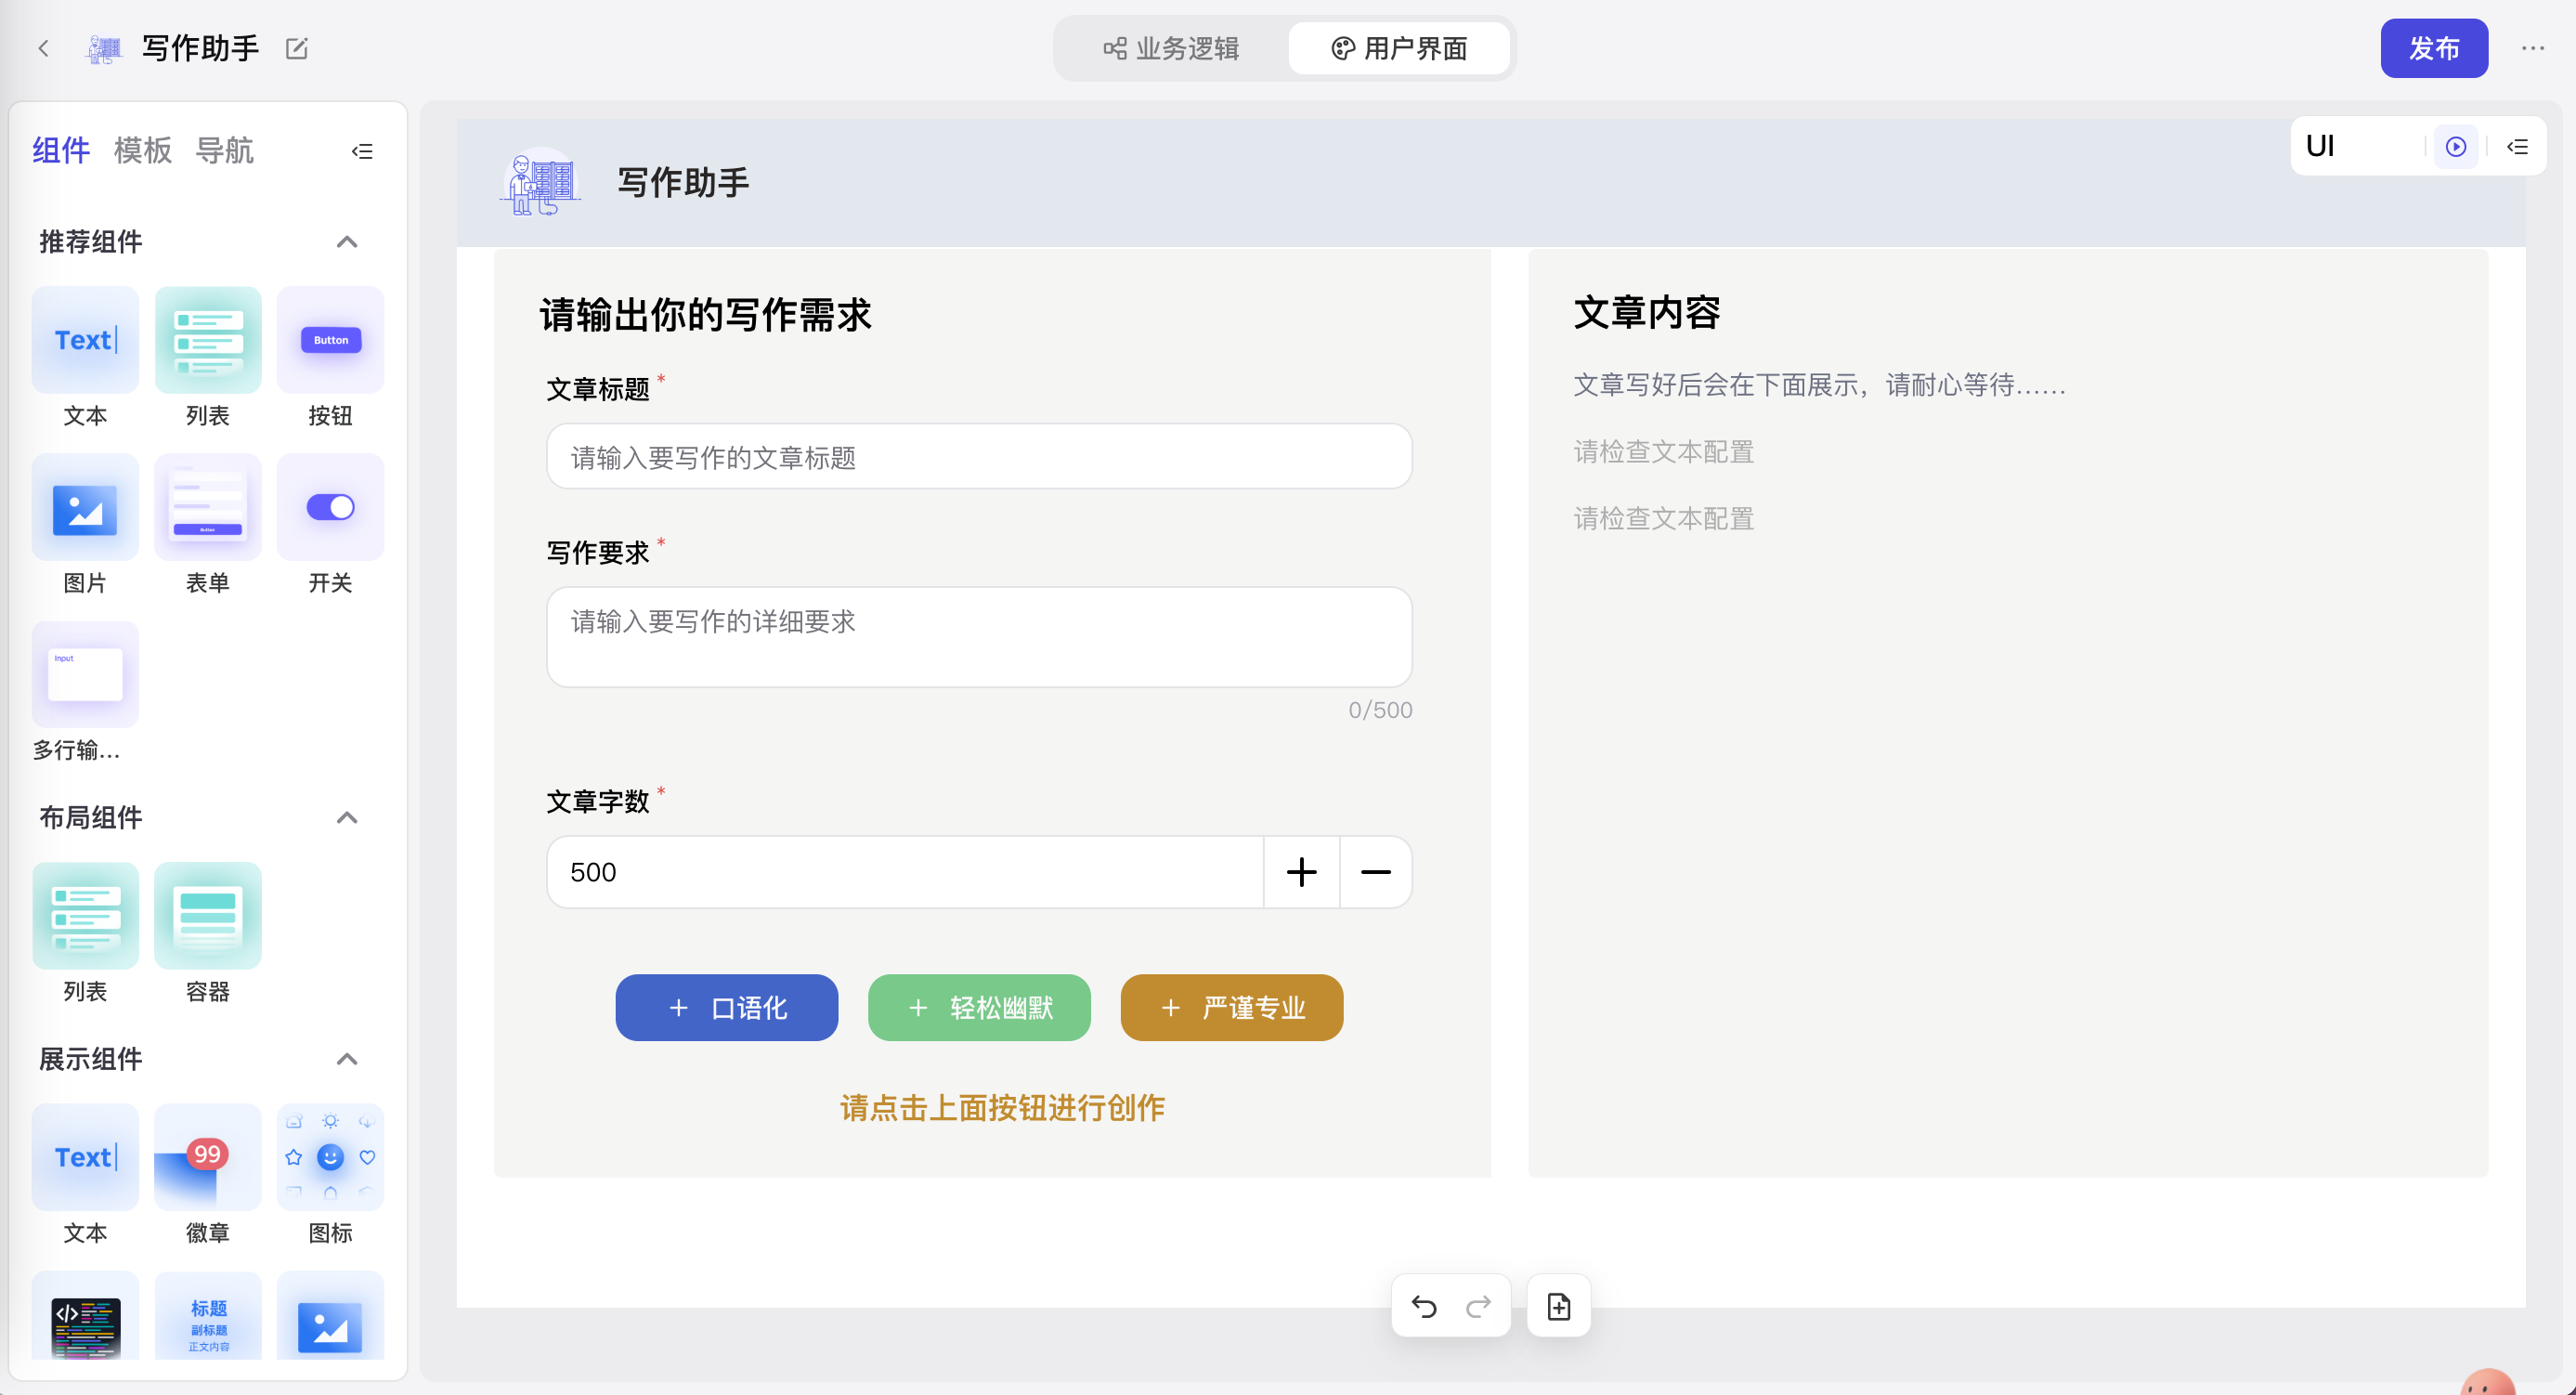Image resolution: width=2576 pixels, height=1395 pixels.
Task: Open the more options ellipsis menu
Action: 2532,48
